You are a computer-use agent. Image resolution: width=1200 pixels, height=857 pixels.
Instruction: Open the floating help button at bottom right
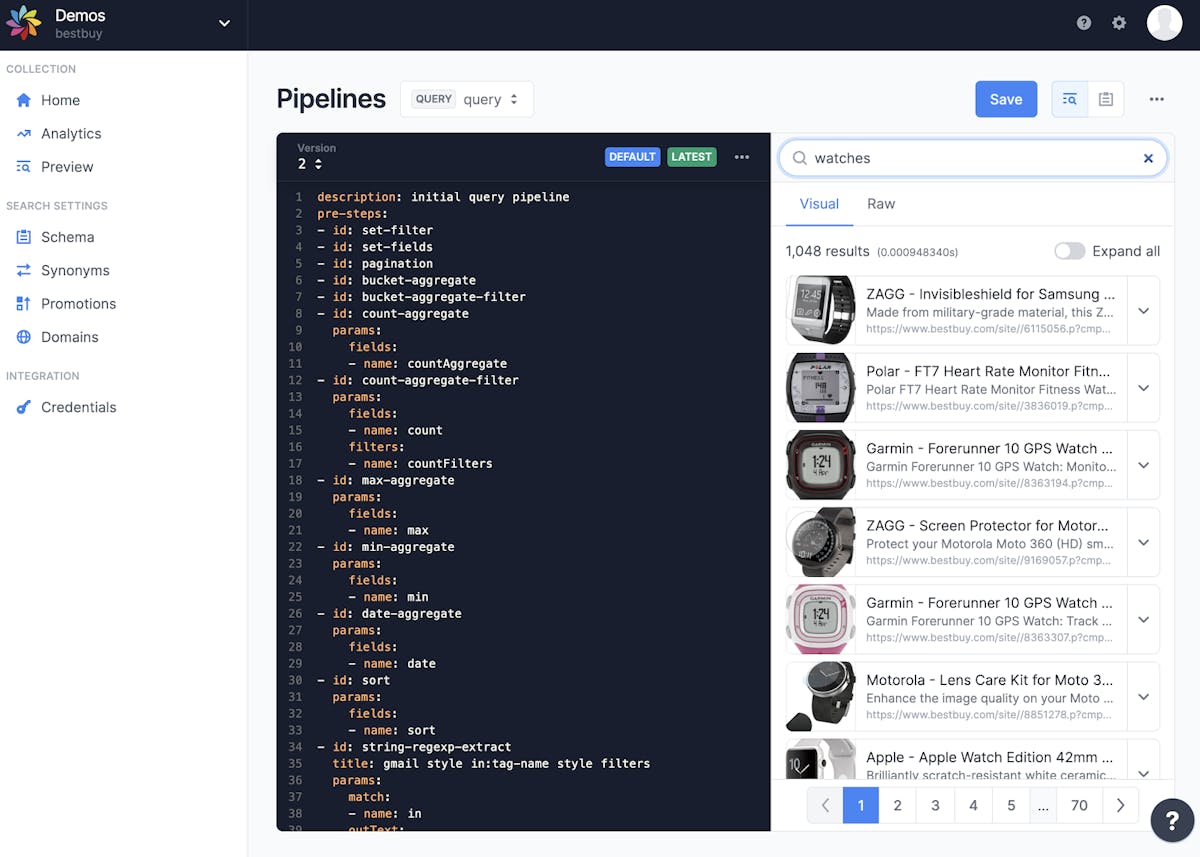(1171, 819)
